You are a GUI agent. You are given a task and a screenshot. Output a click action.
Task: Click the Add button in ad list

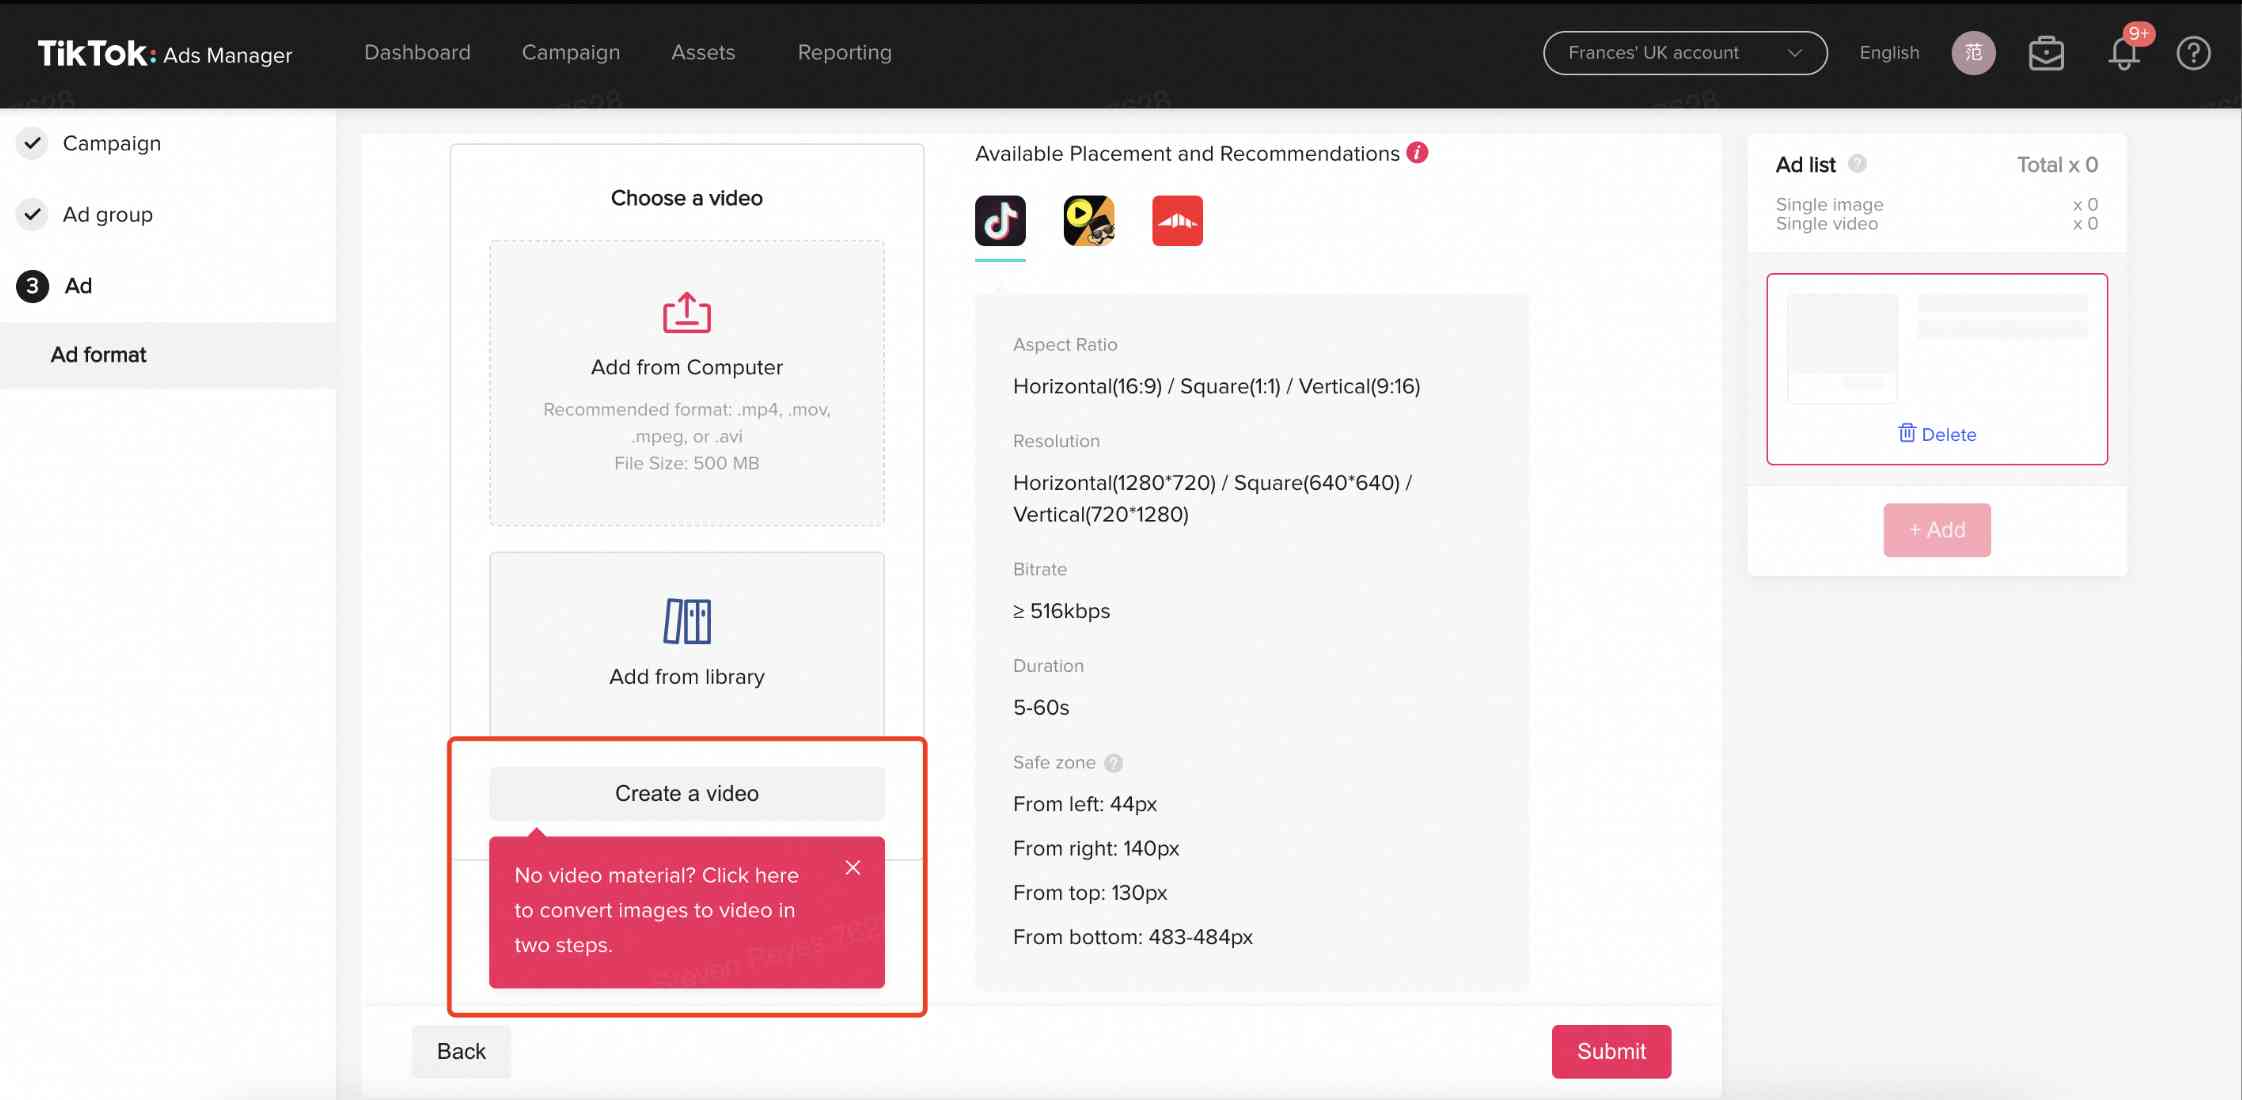(x=1937, y=531)
